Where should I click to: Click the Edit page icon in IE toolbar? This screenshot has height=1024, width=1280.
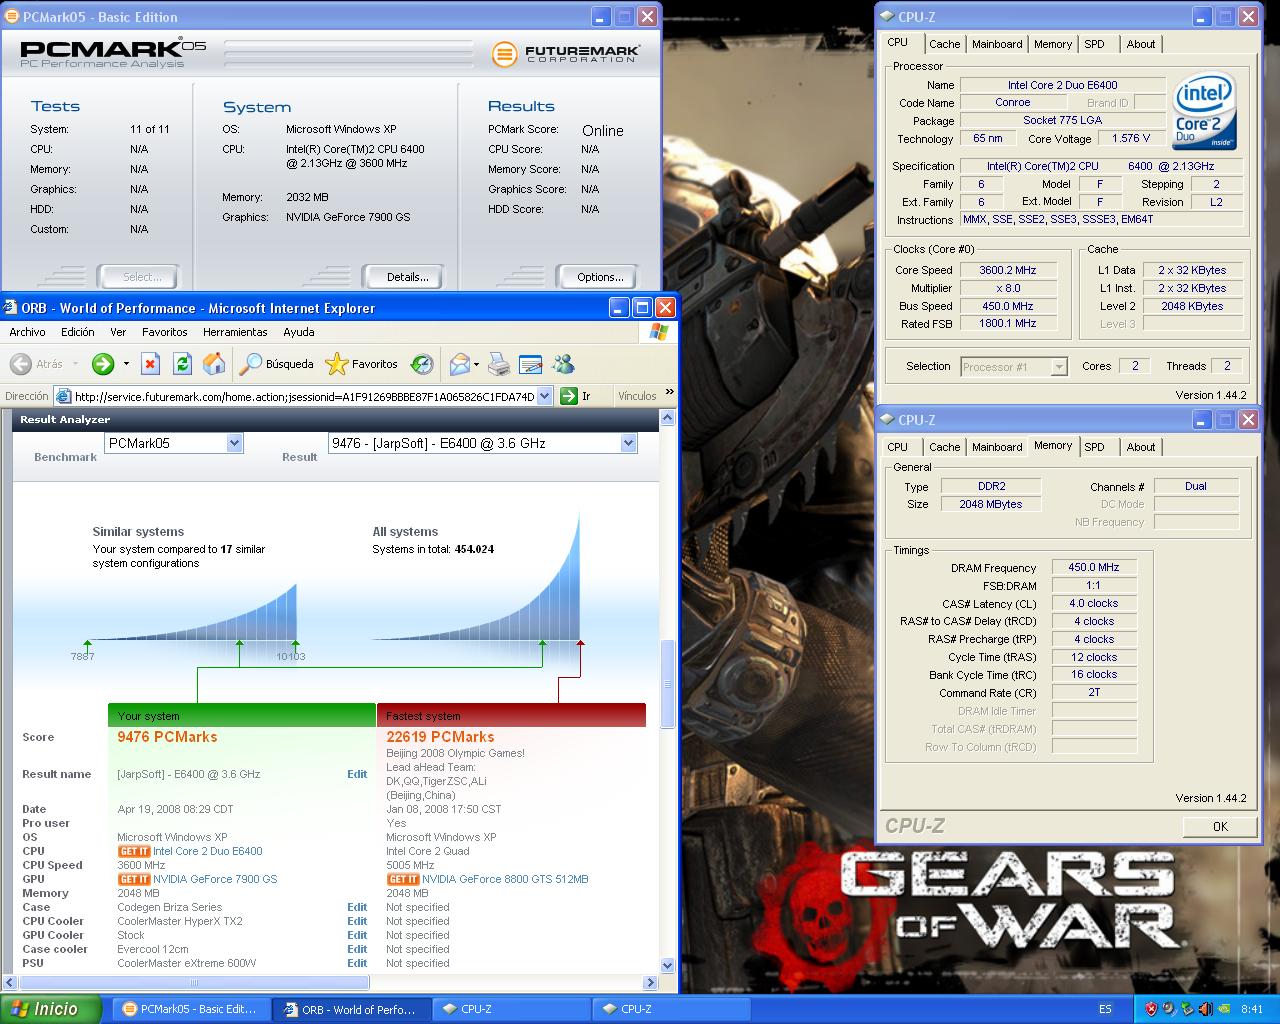point(531,364)
